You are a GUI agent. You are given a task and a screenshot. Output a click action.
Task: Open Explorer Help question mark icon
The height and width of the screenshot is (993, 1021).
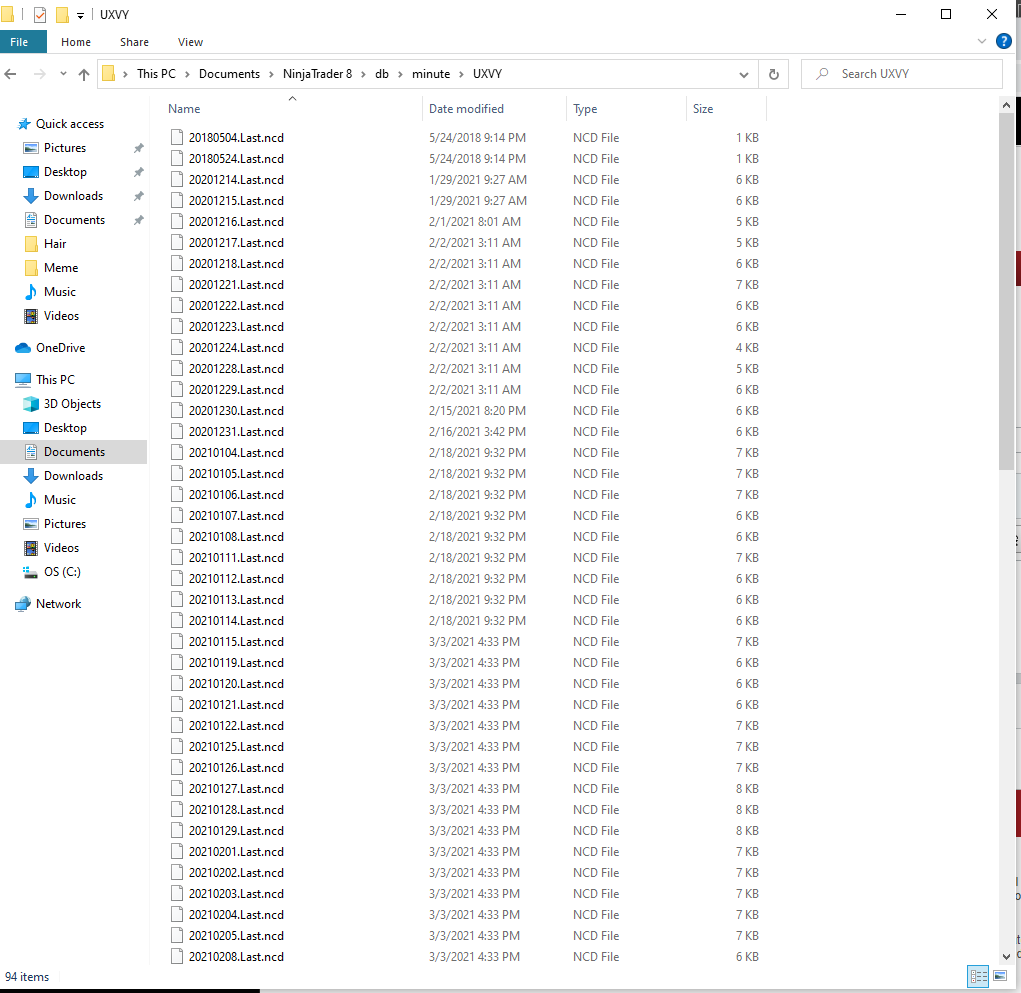[x=1003, y=42]
